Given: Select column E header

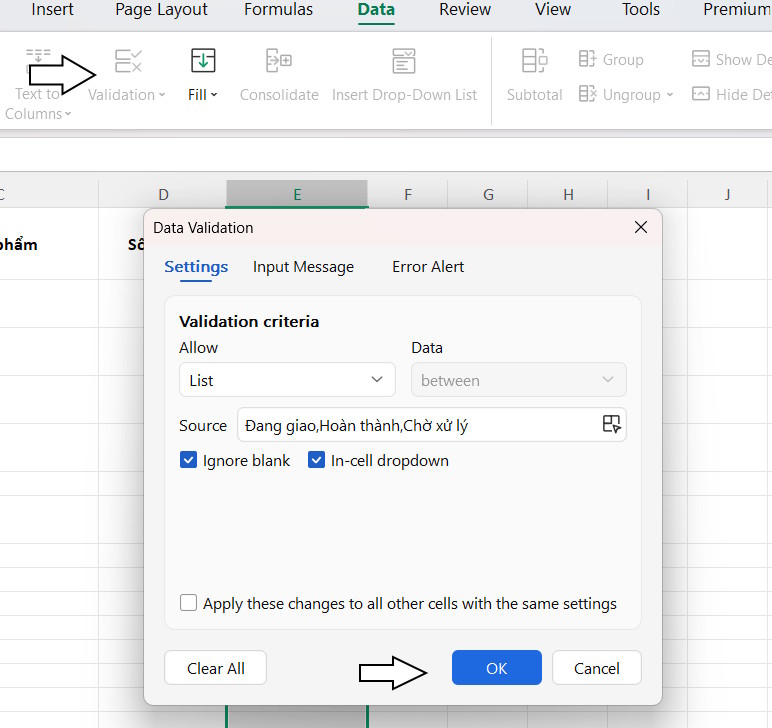Looking at the screenshot, I should [x=297, y=194].
